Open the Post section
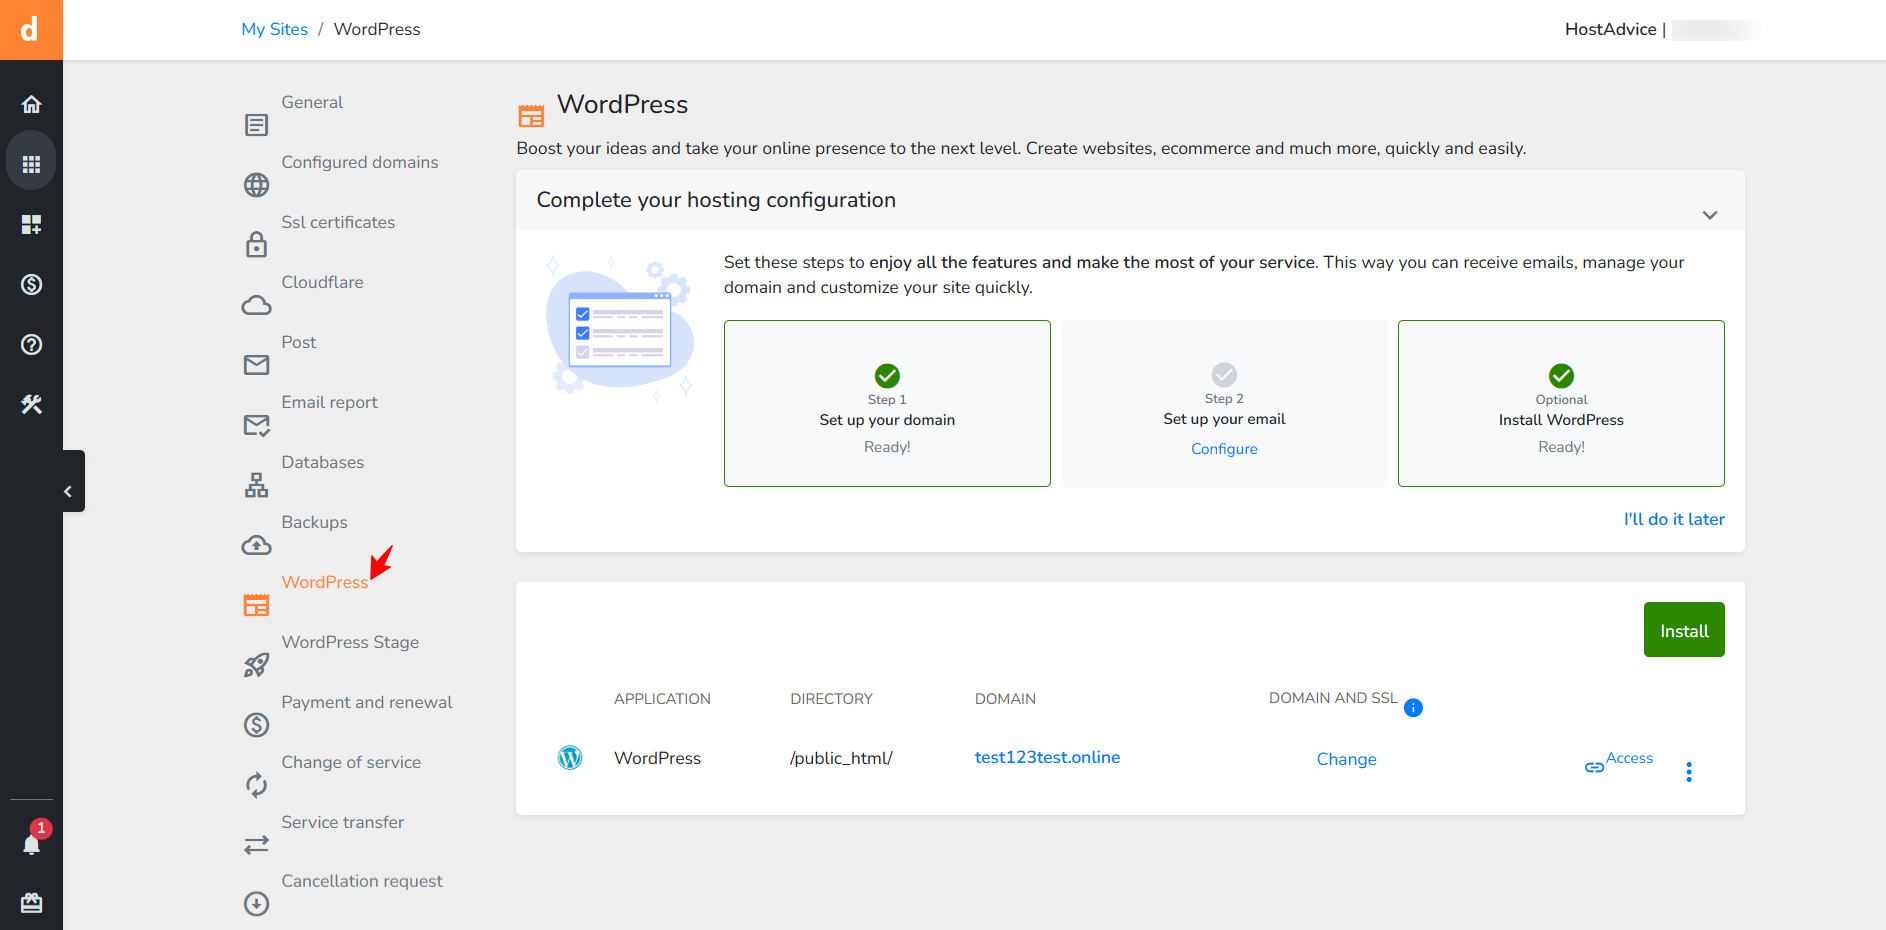 coord(298,342)
